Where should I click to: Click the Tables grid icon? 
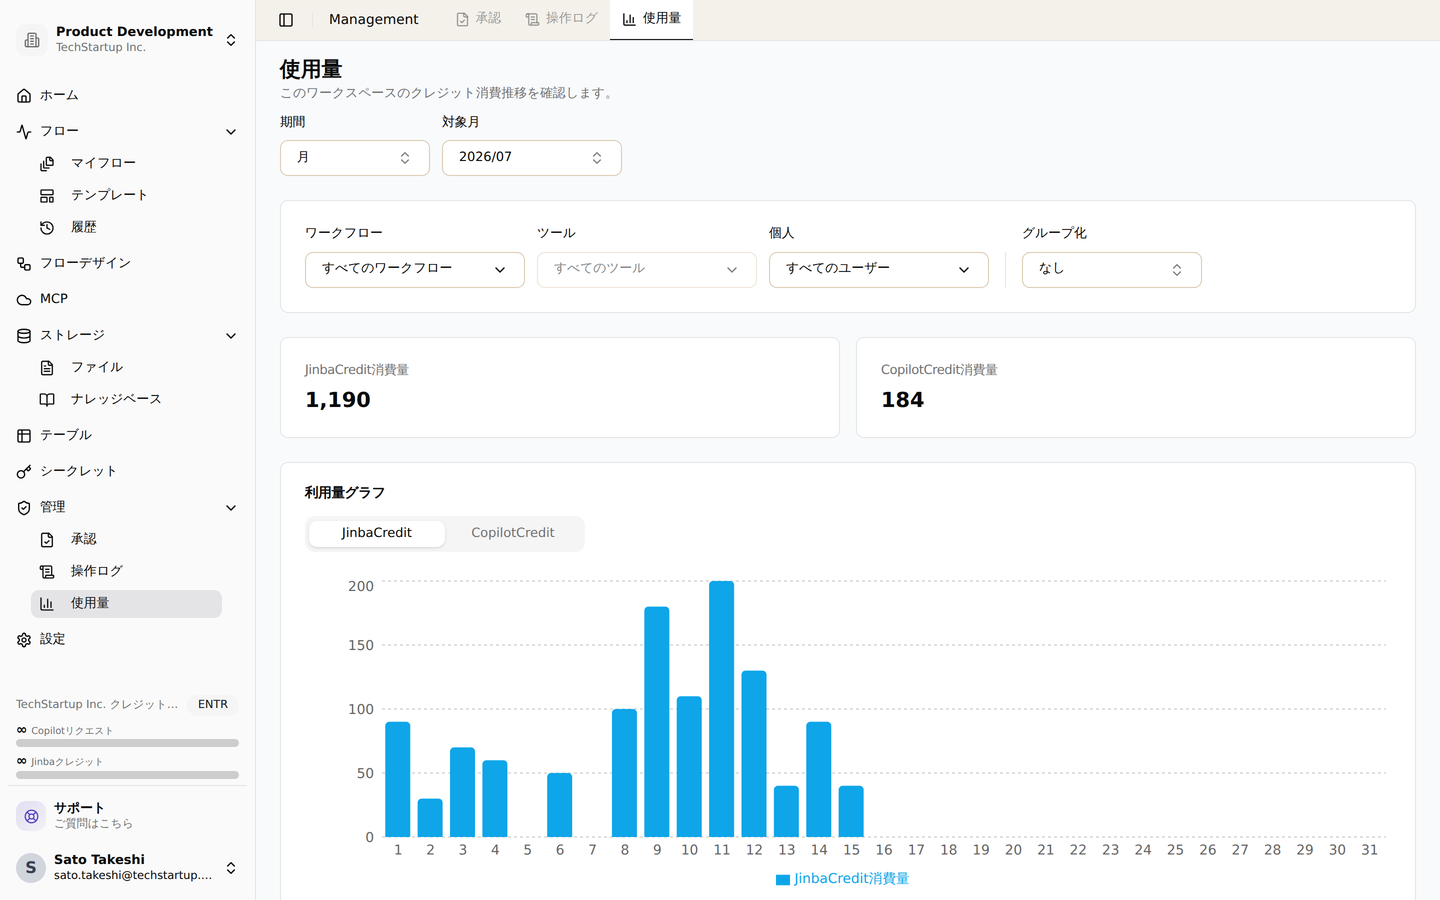[x=24, y=436]
